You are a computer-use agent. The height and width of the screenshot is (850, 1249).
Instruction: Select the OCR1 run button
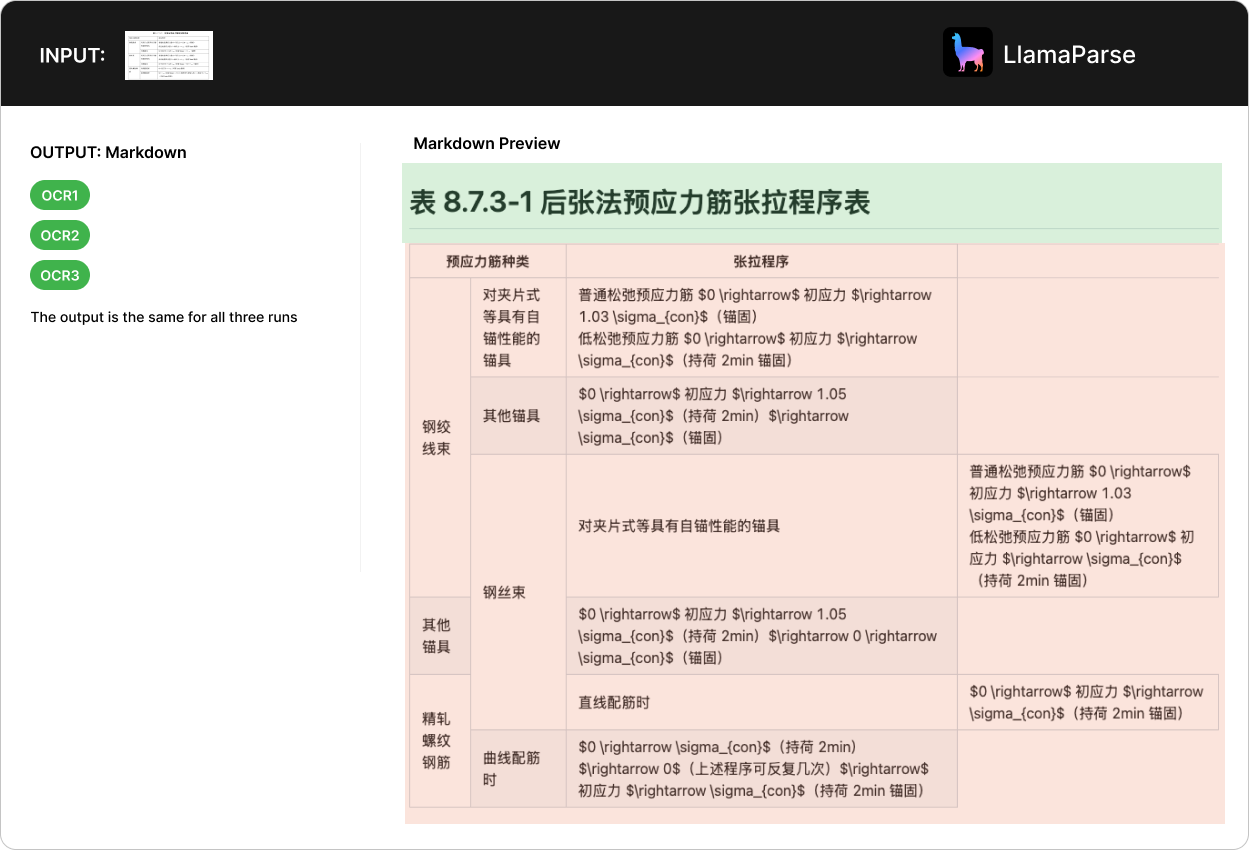tap(60, 196)
